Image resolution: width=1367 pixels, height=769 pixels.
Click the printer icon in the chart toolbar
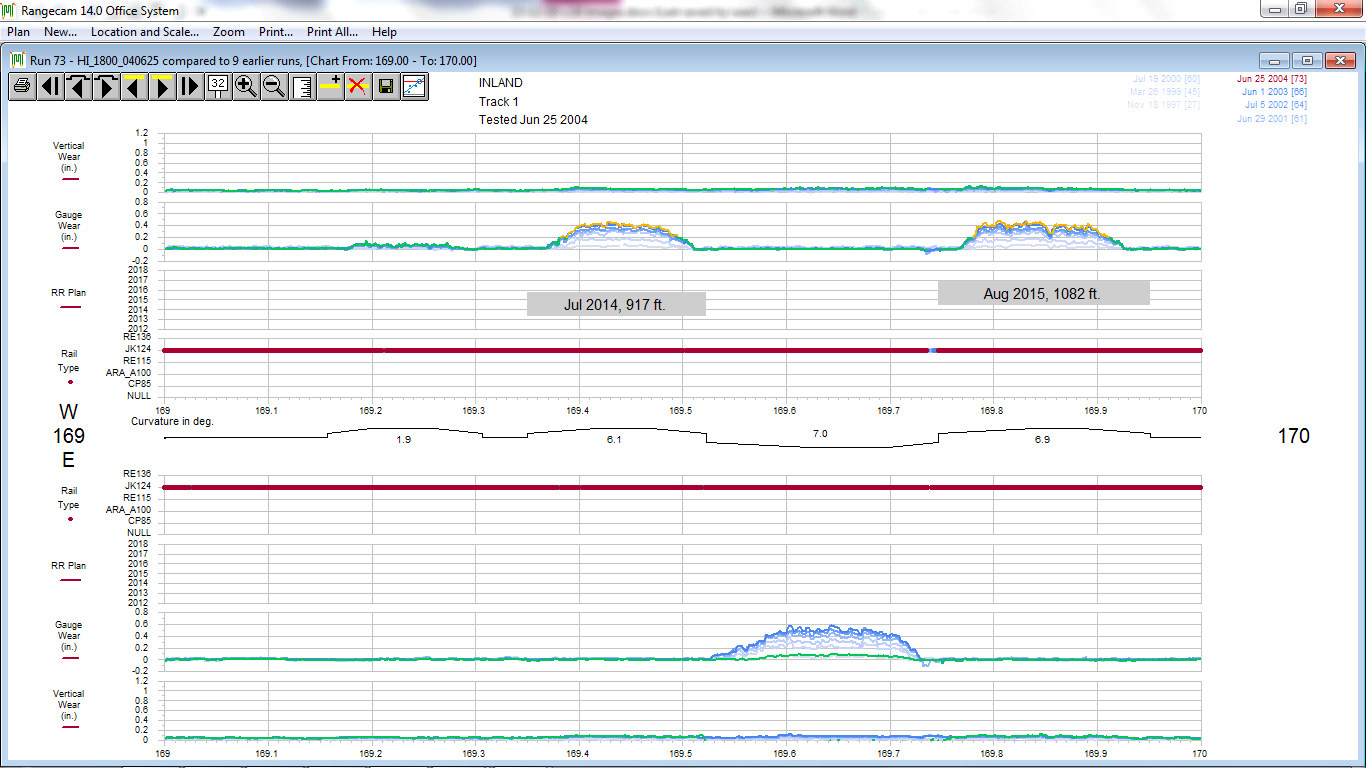pos(22,86)
